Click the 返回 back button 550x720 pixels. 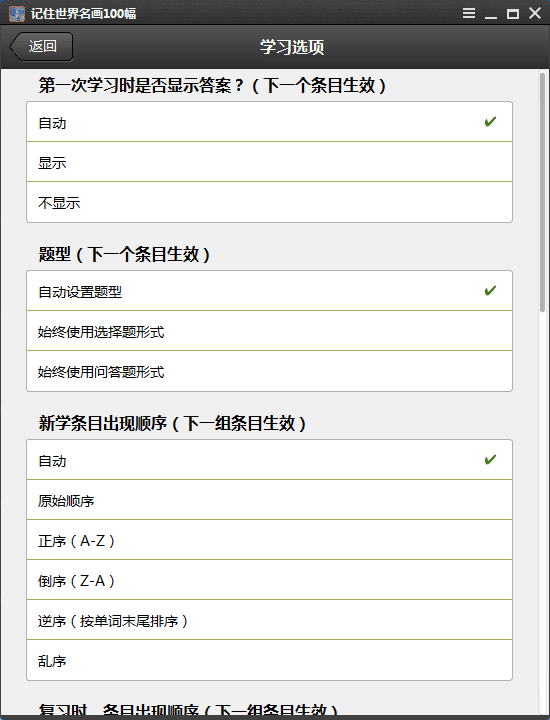41,46
